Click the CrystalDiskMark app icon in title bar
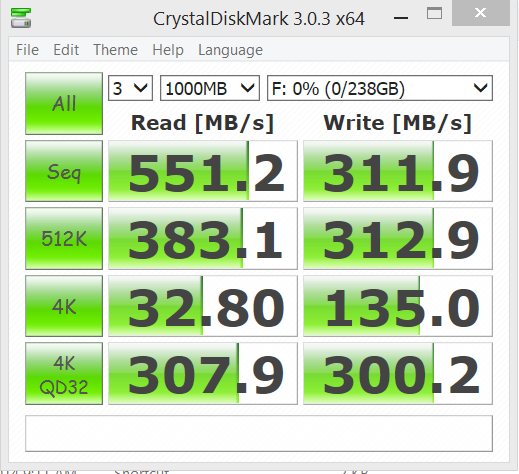The width and height of the screenshot is (519, 474). 21,18
